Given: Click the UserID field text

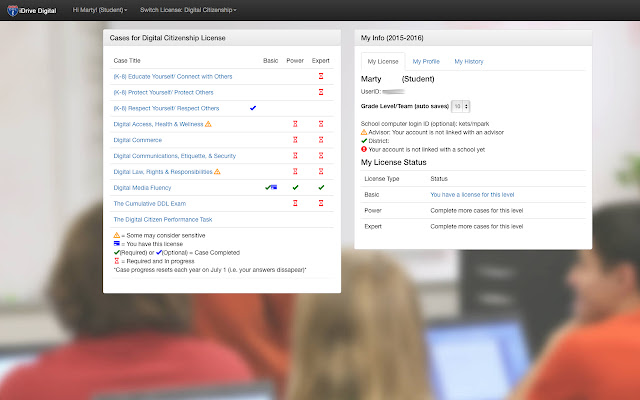Looking at the screenshot, I should tap(383, 91).
